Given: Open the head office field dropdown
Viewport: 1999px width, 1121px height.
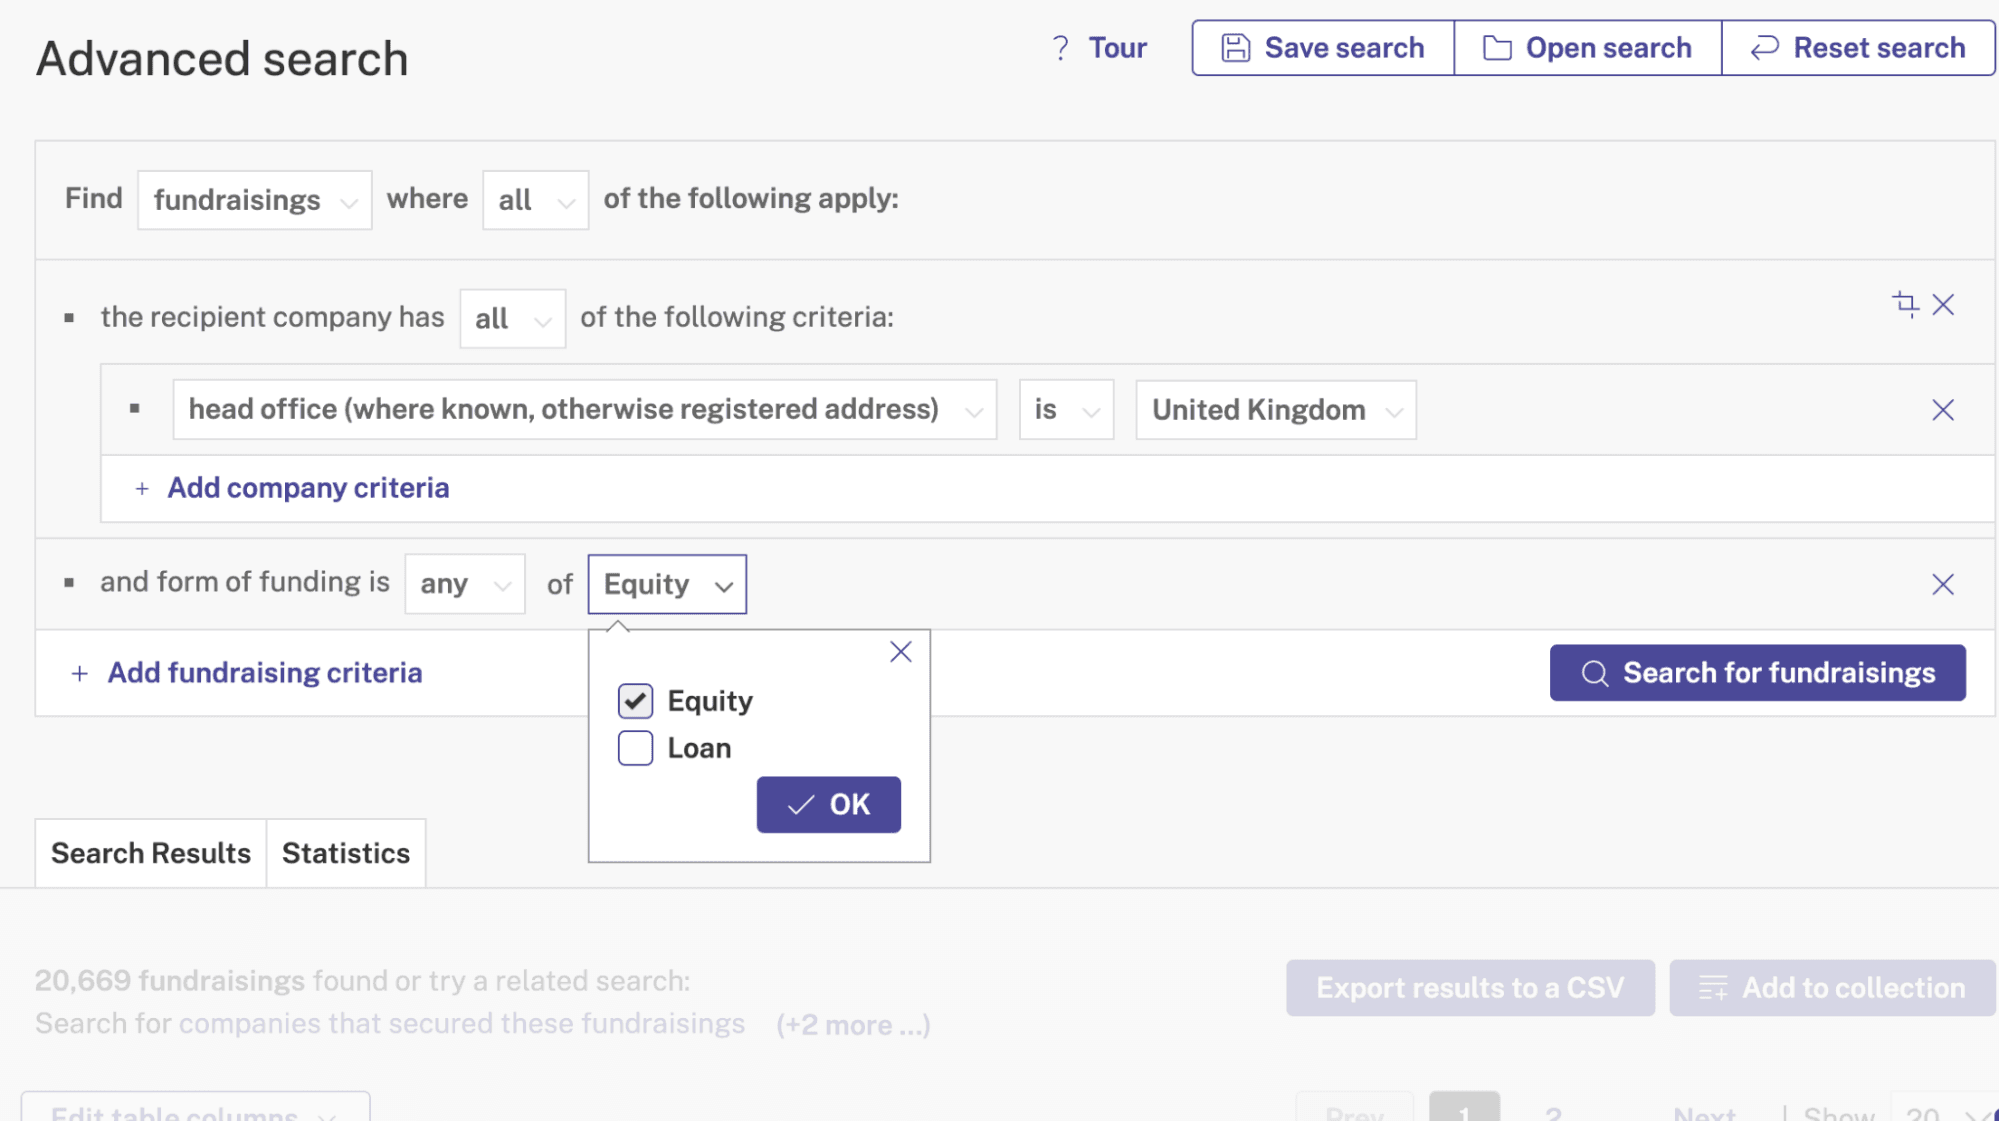Looking at the screenshot, I should (x=584, y=410).
